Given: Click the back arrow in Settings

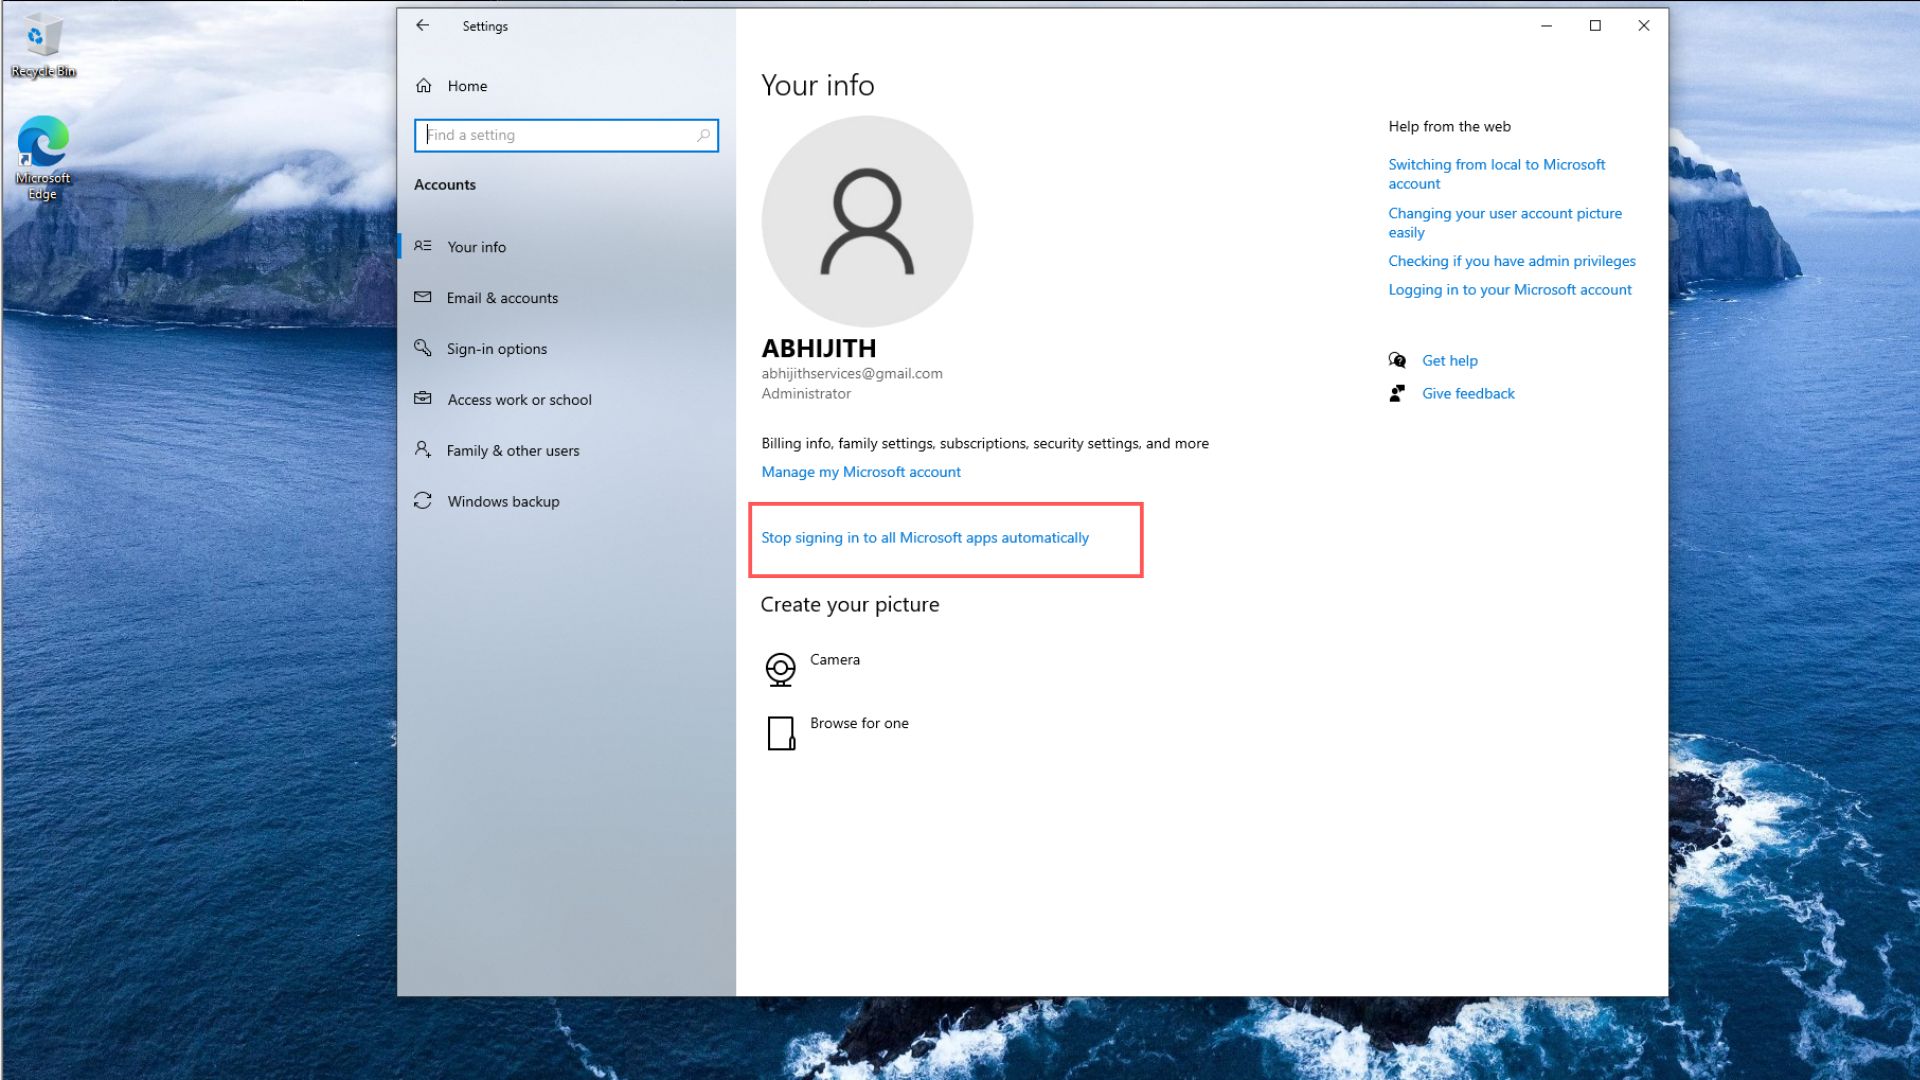Looking at the screenshot, I should (x=422, y=25).
